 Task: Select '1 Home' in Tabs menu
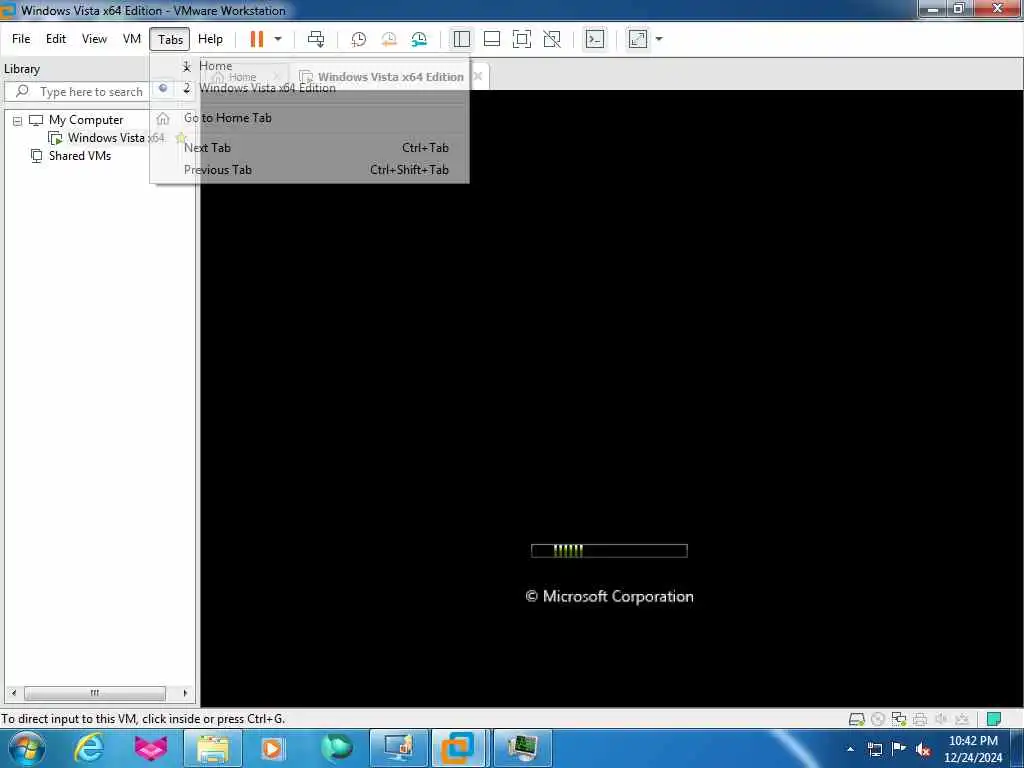[x=310, y=66]
